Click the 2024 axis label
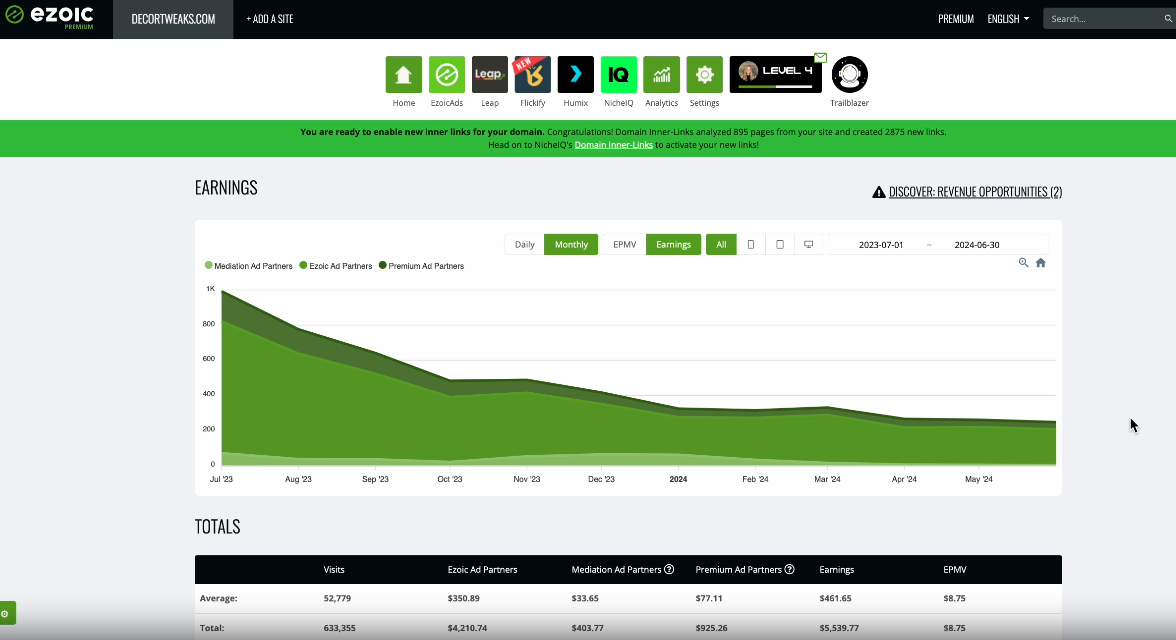The height and width of the screenshot is (640, 1176). [678, 479]
